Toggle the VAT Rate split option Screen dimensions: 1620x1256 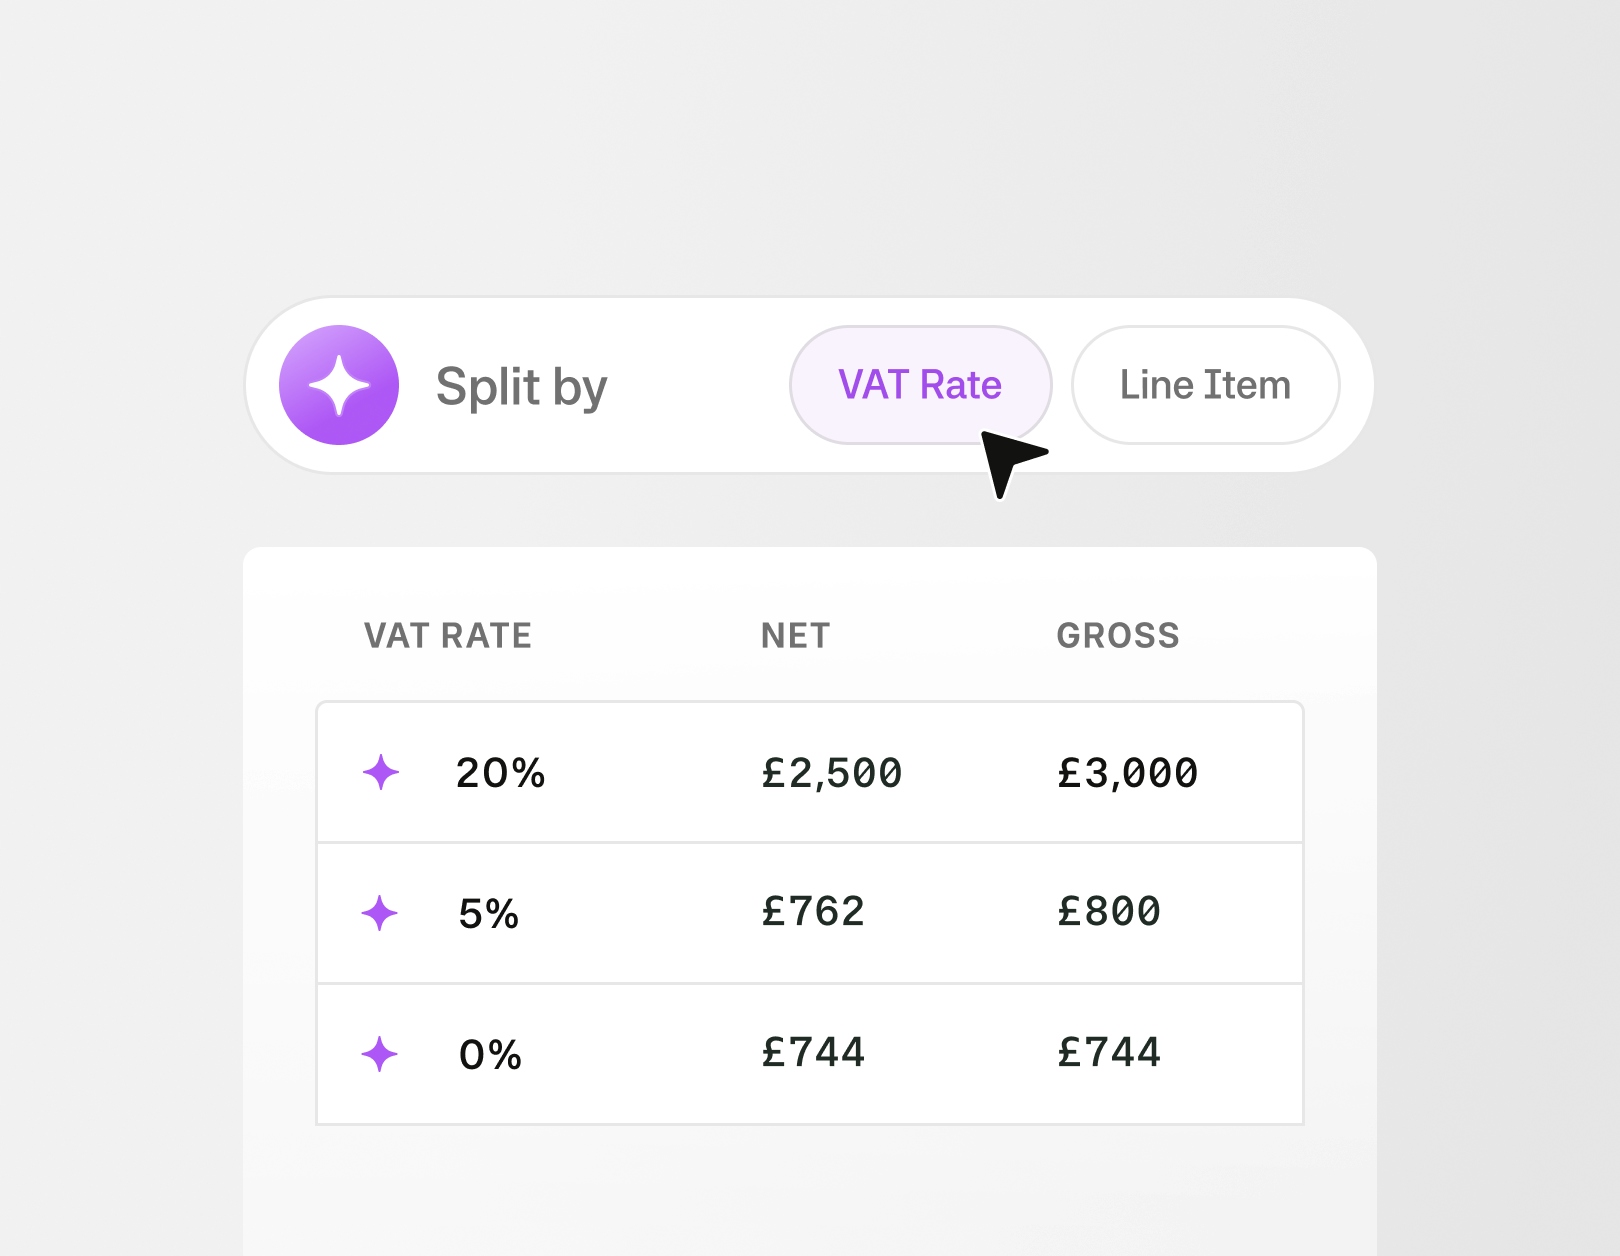click(x=920, y=384)
